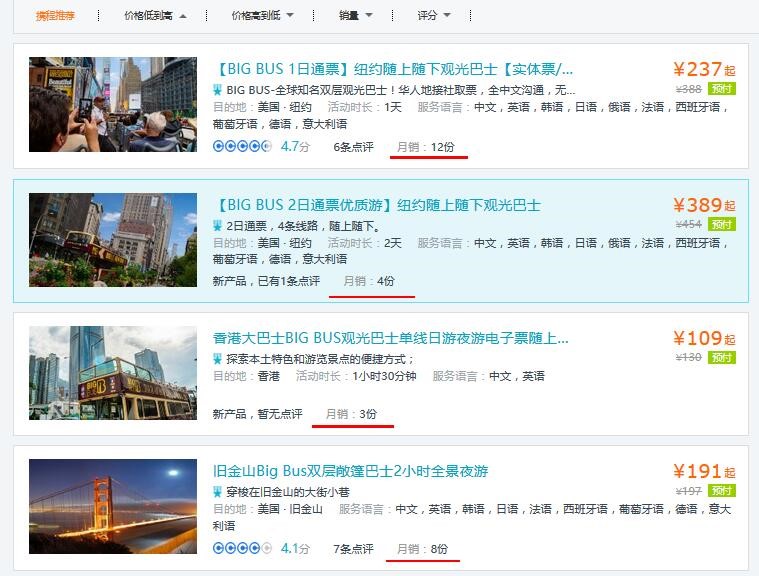Click 月销：8份 text

pos(422,549)
